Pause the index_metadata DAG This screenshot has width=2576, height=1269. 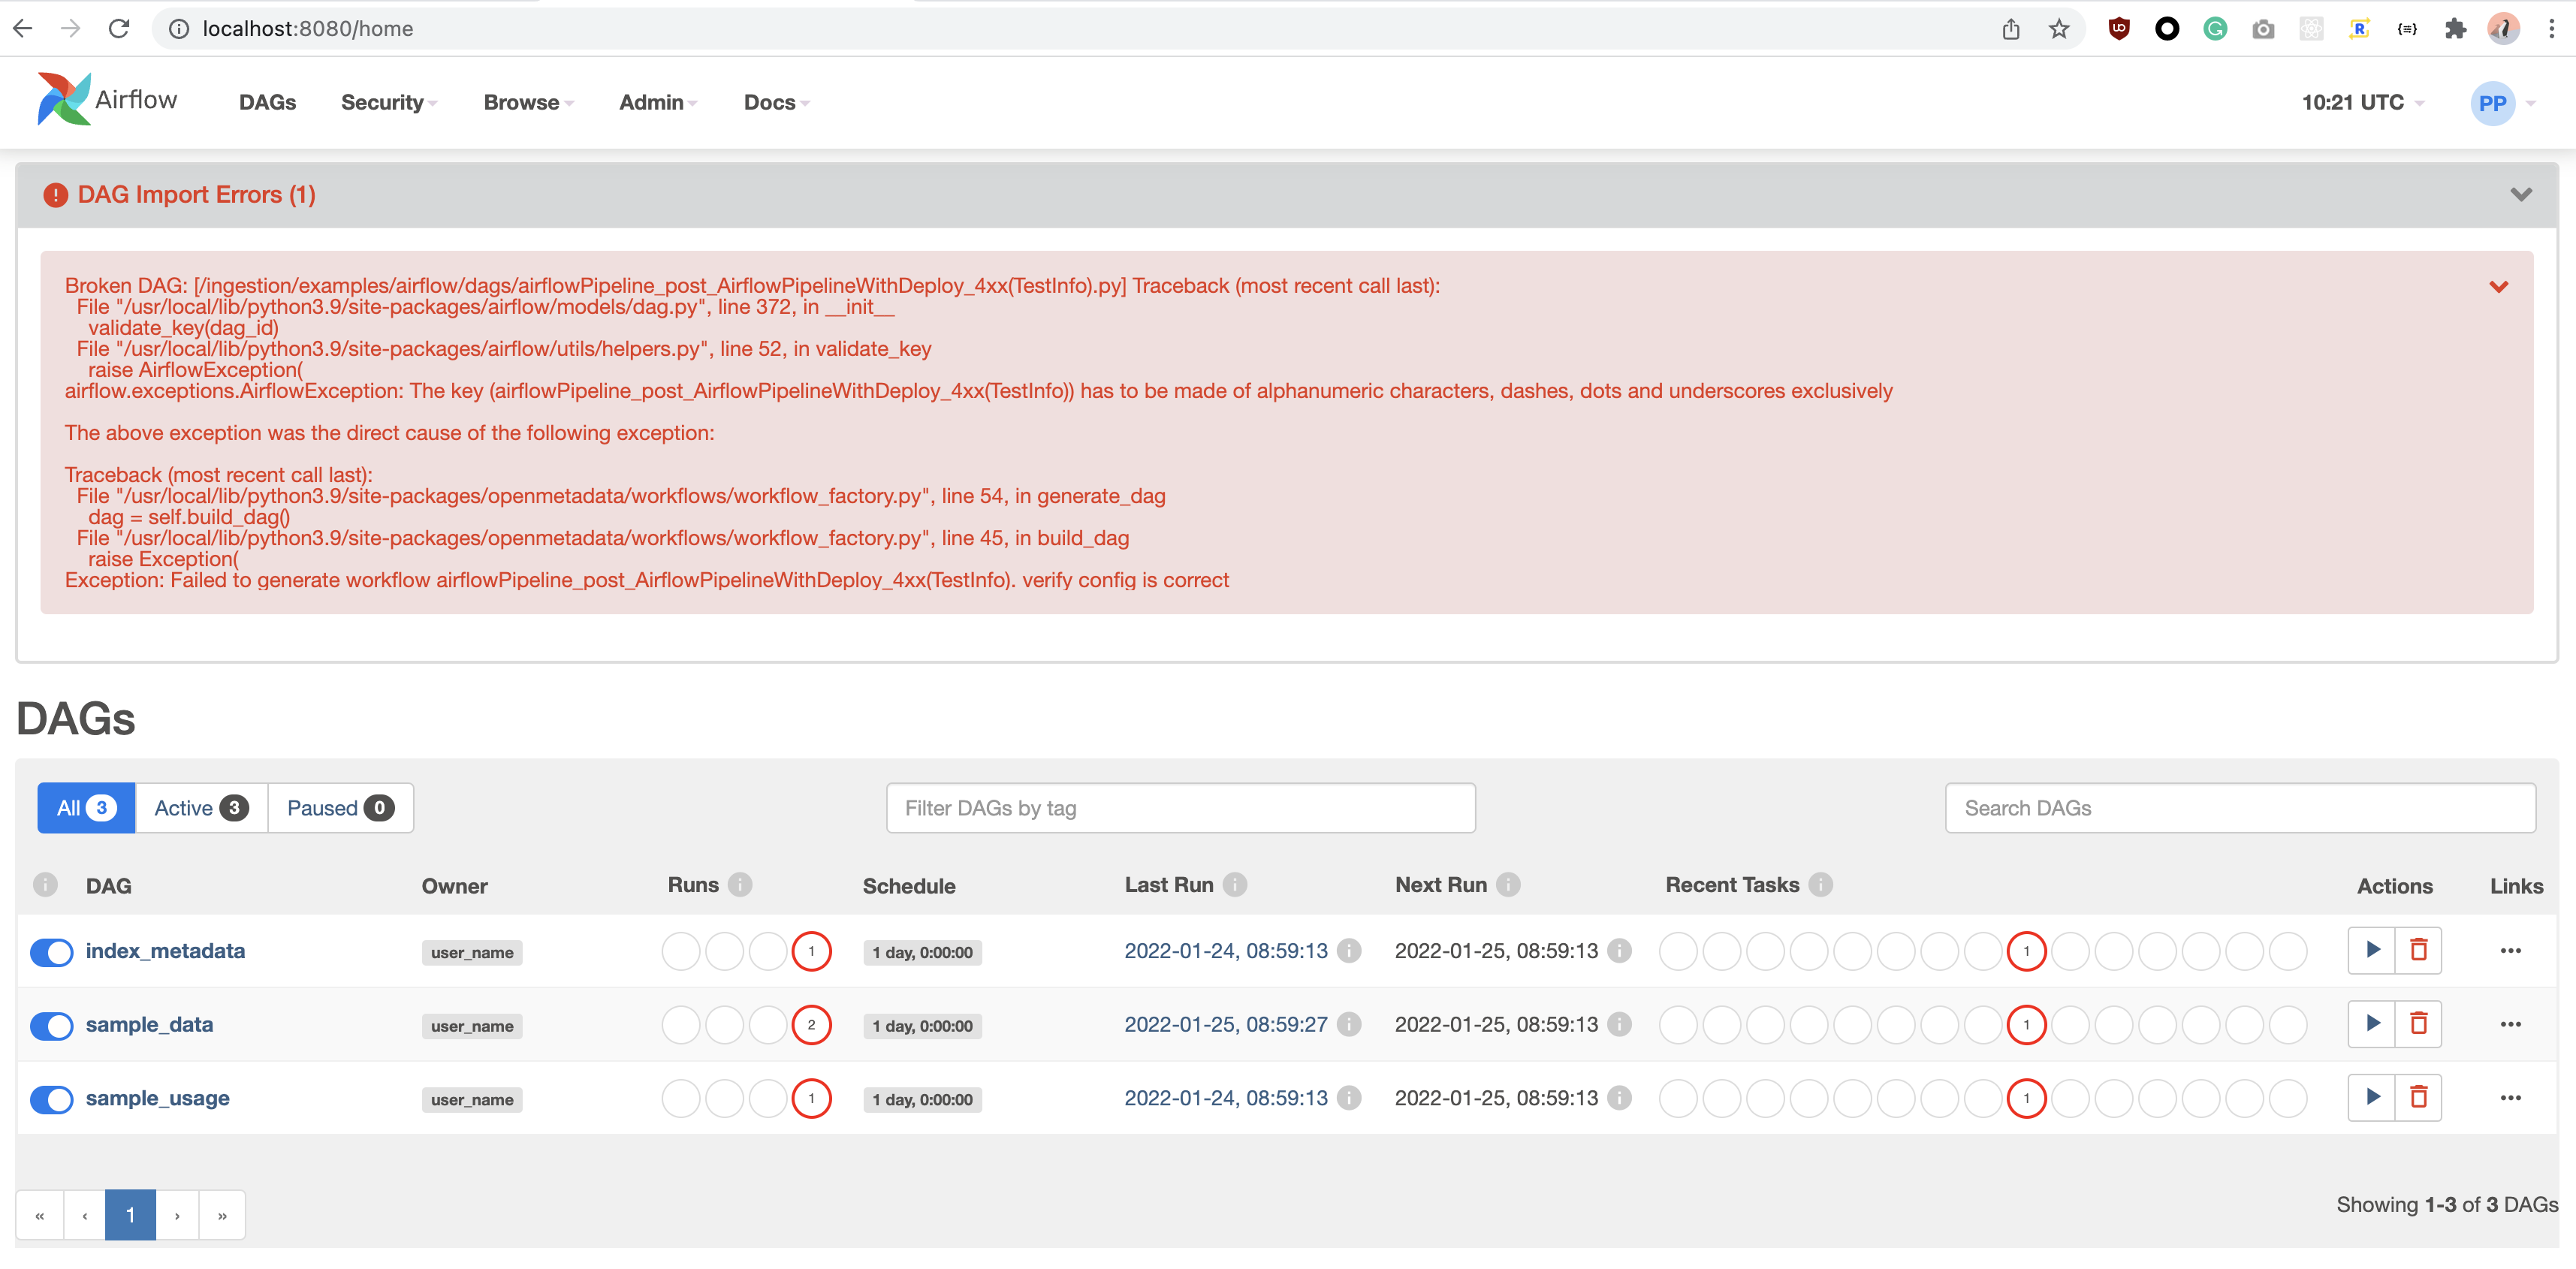pyautogui.click(x=51, y=952)
